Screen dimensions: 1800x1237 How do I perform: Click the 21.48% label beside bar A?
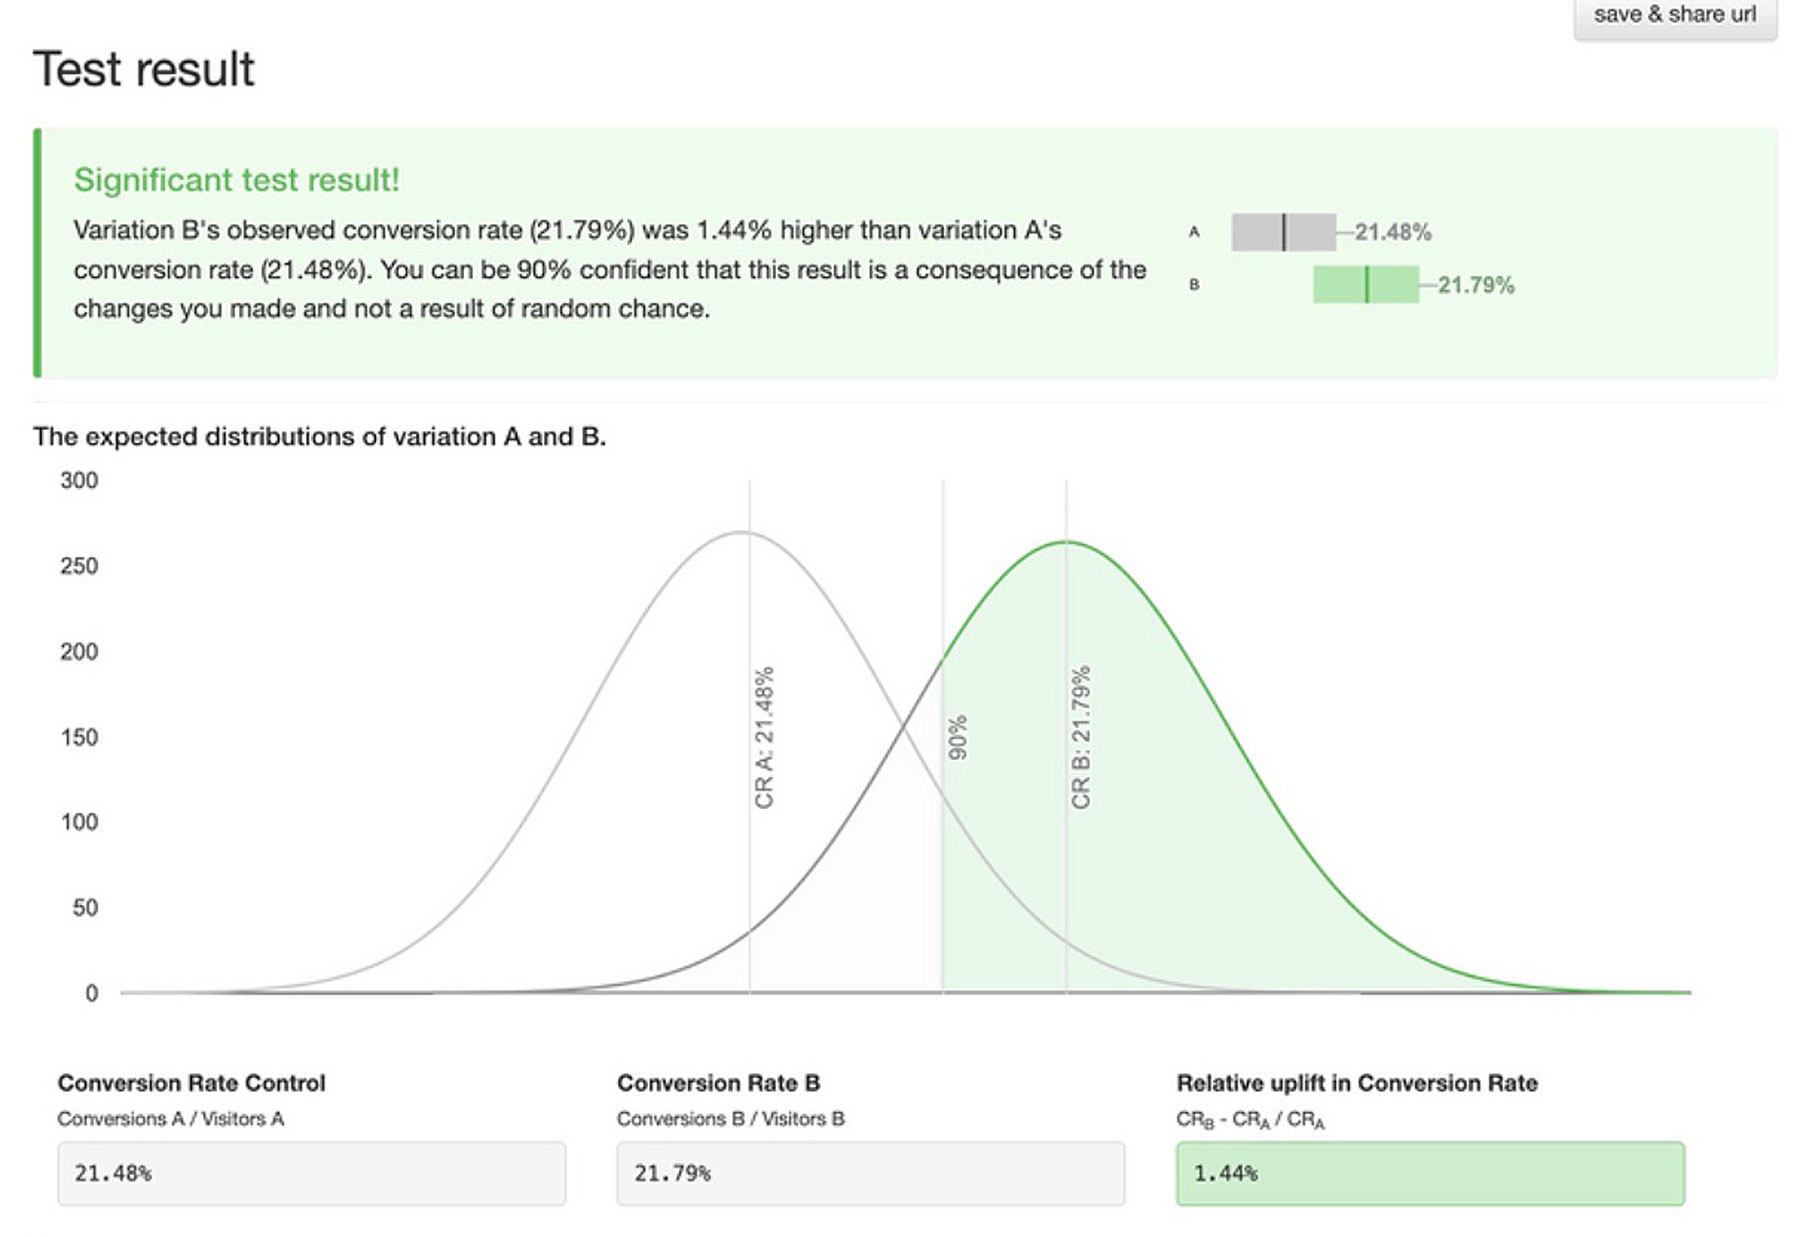tap(1393, 232)
